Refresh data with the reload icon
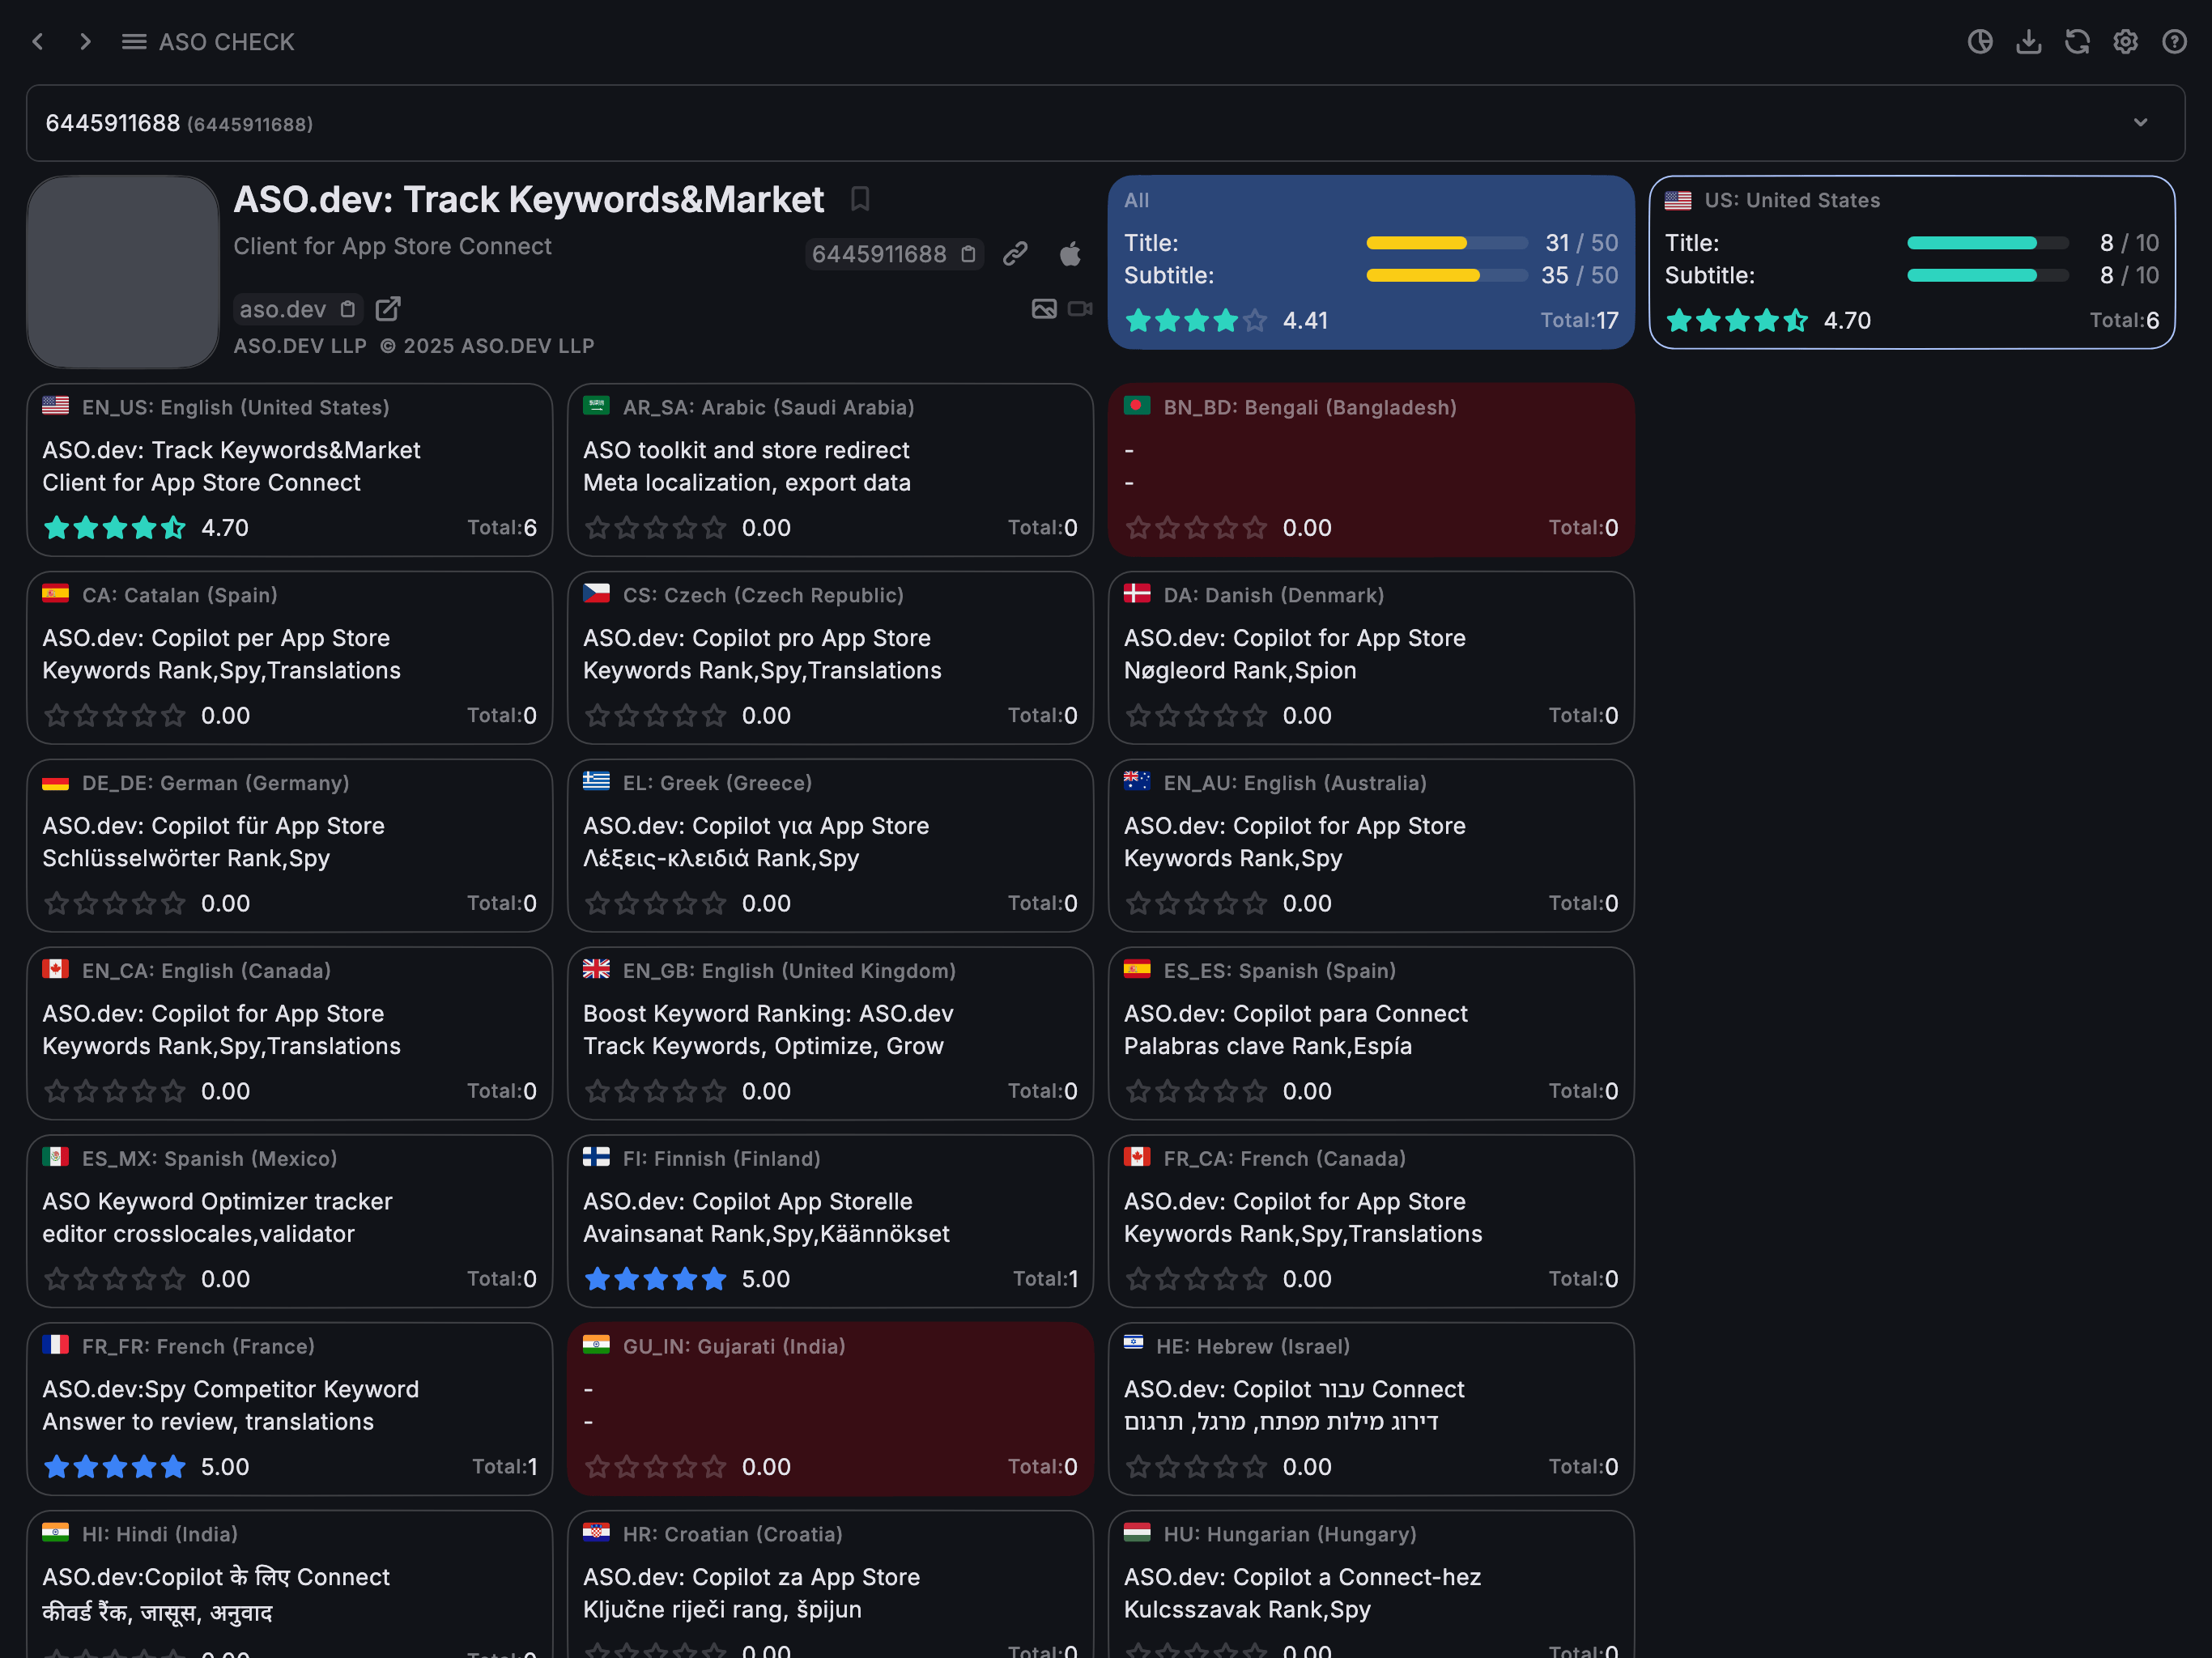This screenshot has height=1658, width=2212. [x=2077, y=42]
